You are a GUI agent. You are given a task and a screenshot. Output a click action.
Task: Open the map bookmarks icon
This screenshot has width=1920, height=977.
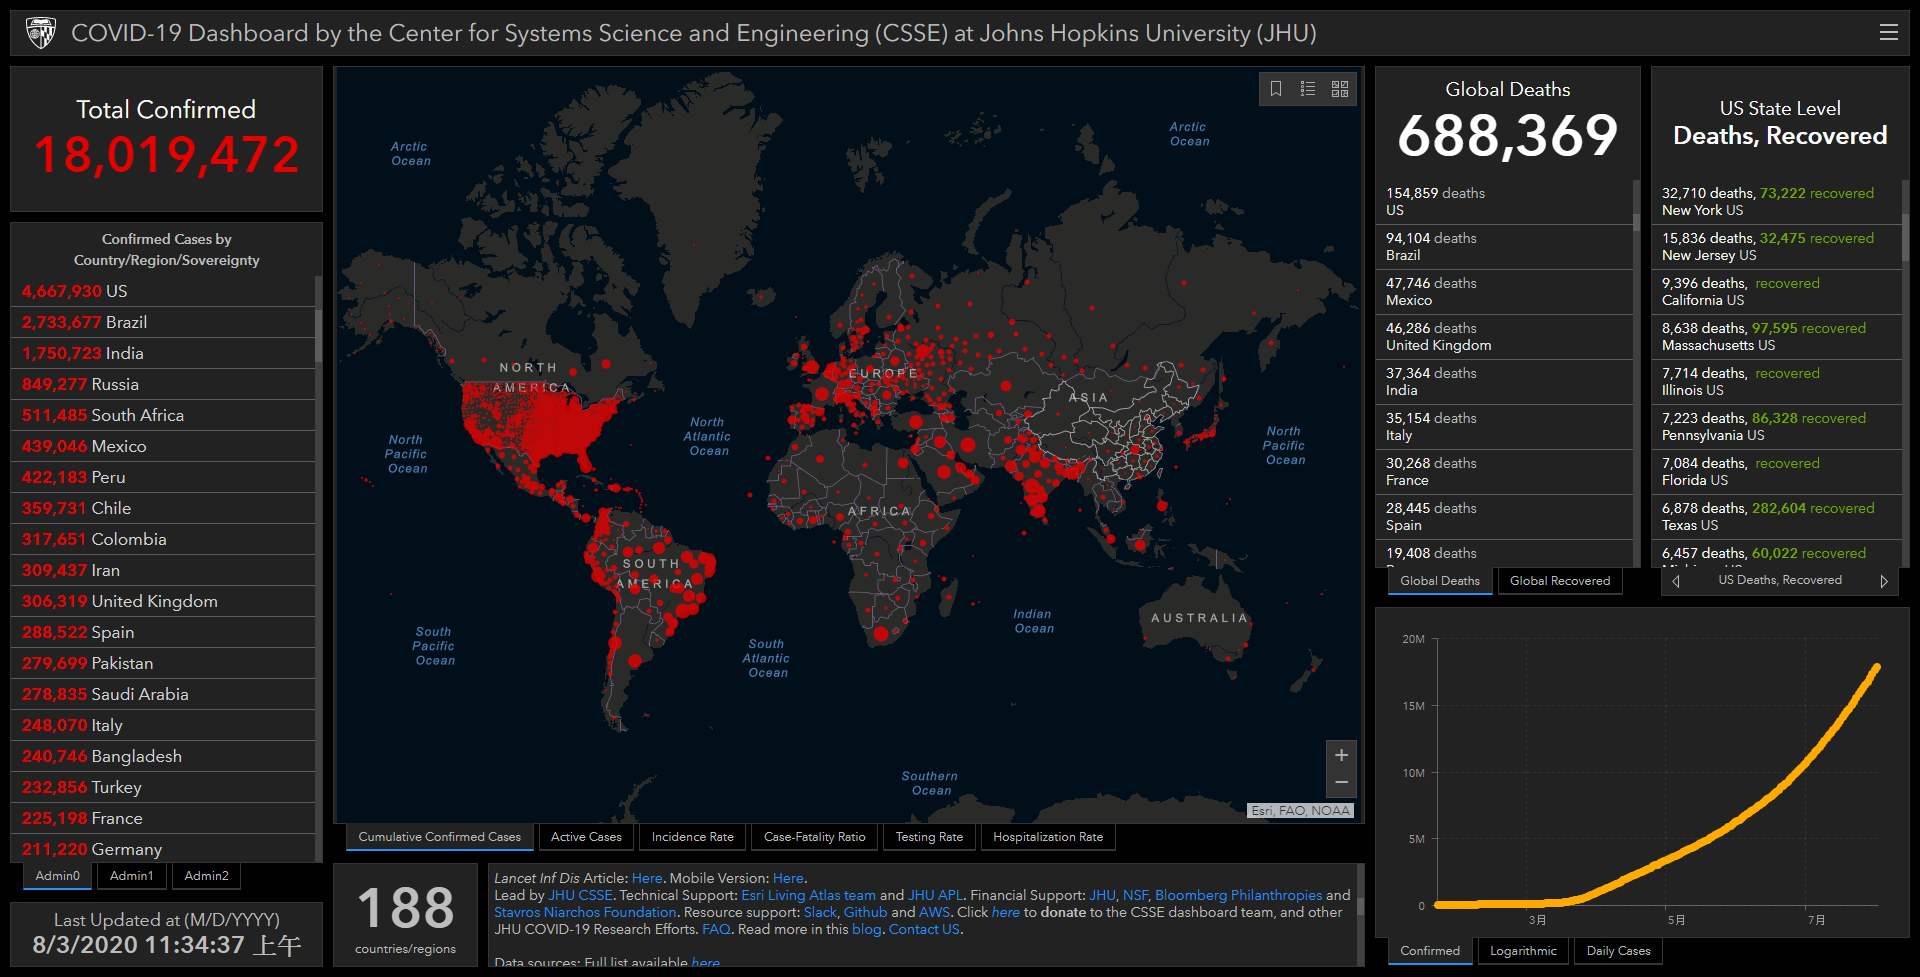click(x=1276, y=89)
